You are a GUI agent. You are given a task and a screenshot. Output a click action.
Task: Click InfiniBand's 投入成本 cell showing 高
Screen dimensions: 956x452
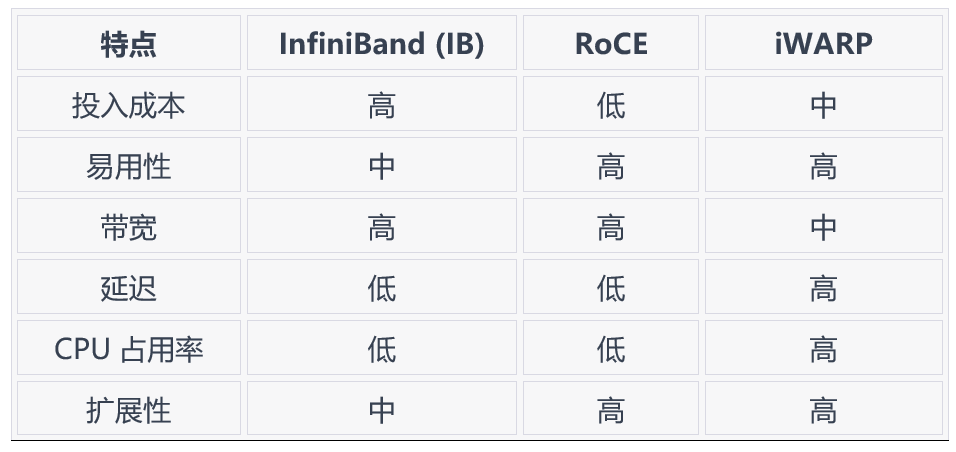[x=381, y=105]
